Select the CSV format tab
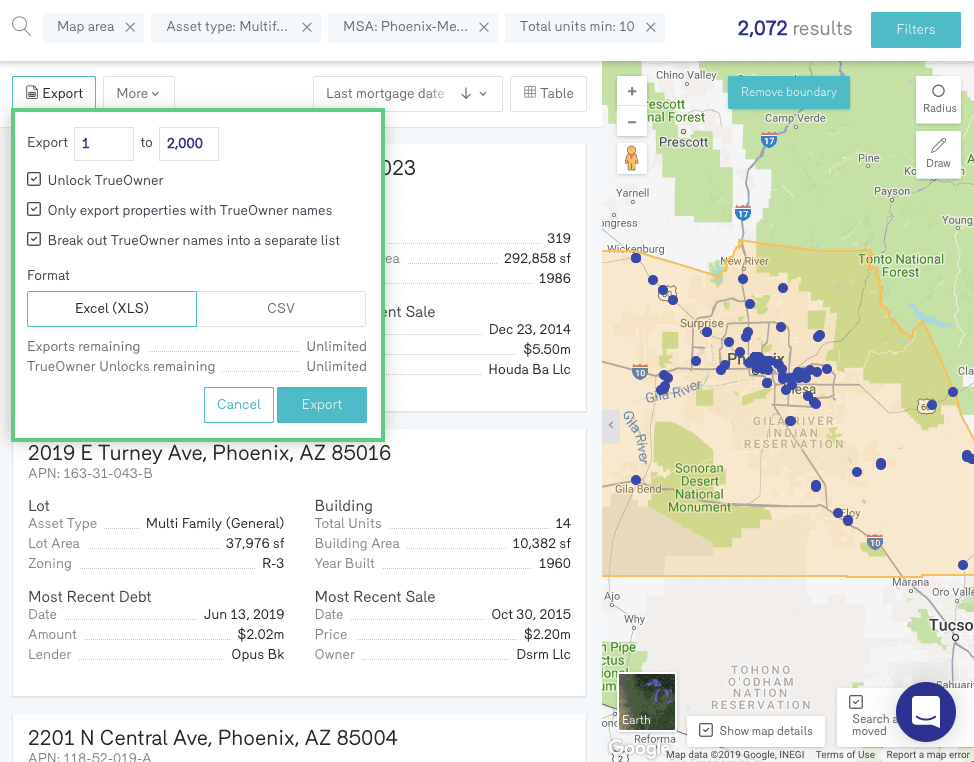This screenshot has height=762, width=974. pyautogui.click(x=281, y=309)
